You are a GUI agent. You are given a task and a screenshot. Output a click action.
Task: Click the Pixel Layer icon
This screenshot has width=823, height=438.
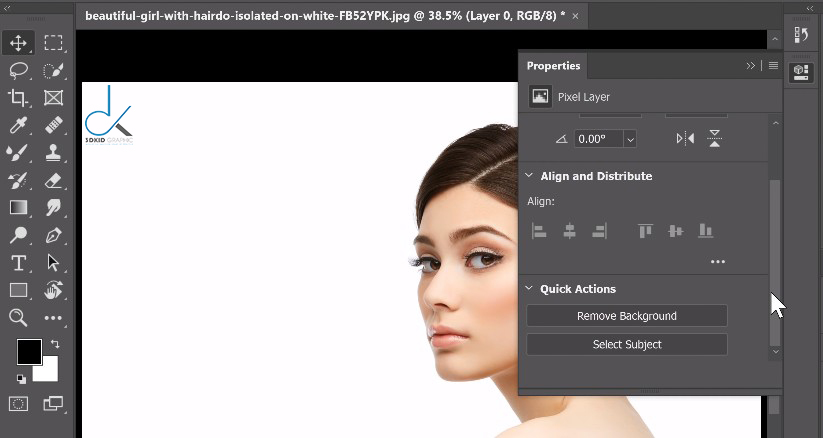[x=540, y=97]
